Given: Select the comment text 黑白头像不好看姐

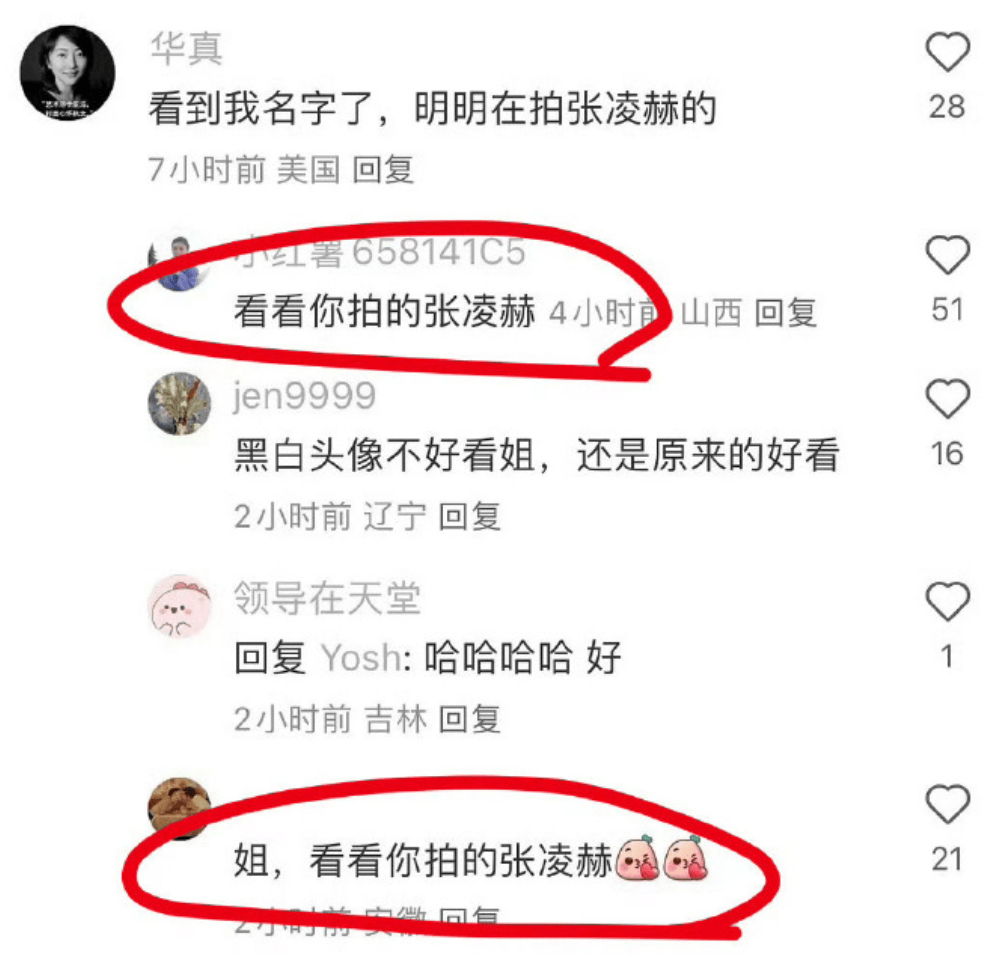Looking at the screenshot, I should (x=384, y=455).
